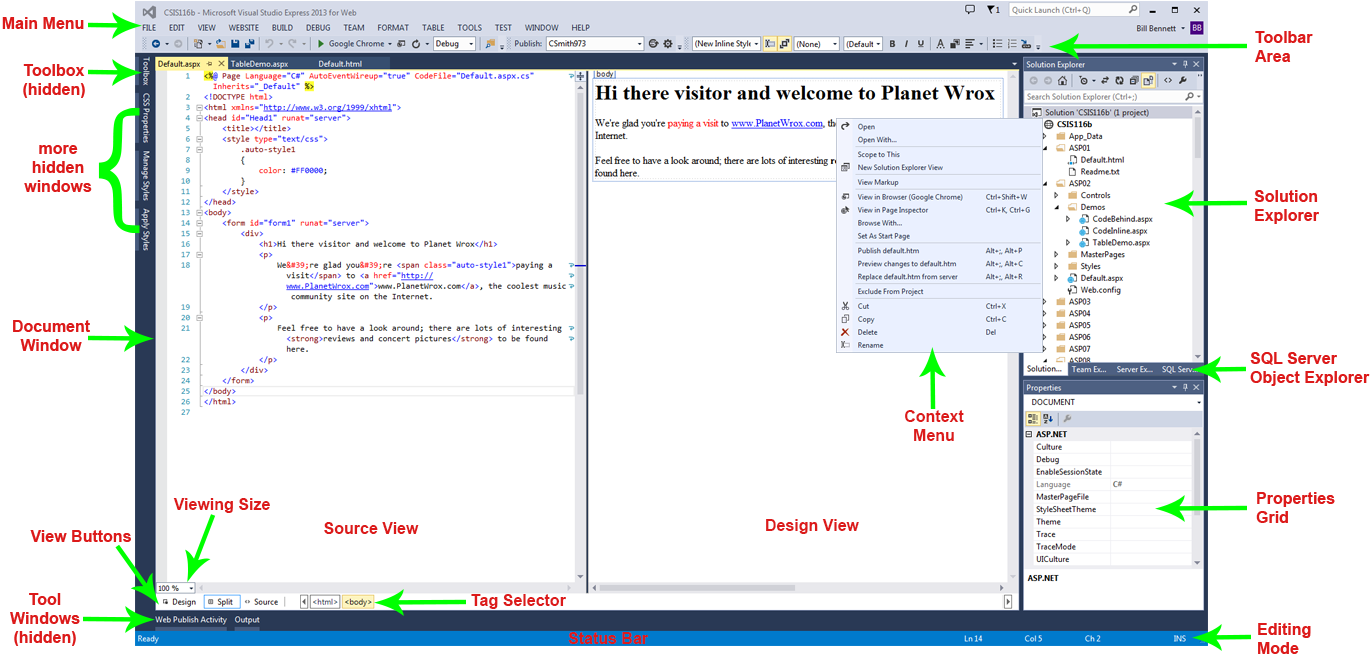1370x671 pixels.
Task: Select the <html> tag selector button
Action: click(x=324, y=602)
